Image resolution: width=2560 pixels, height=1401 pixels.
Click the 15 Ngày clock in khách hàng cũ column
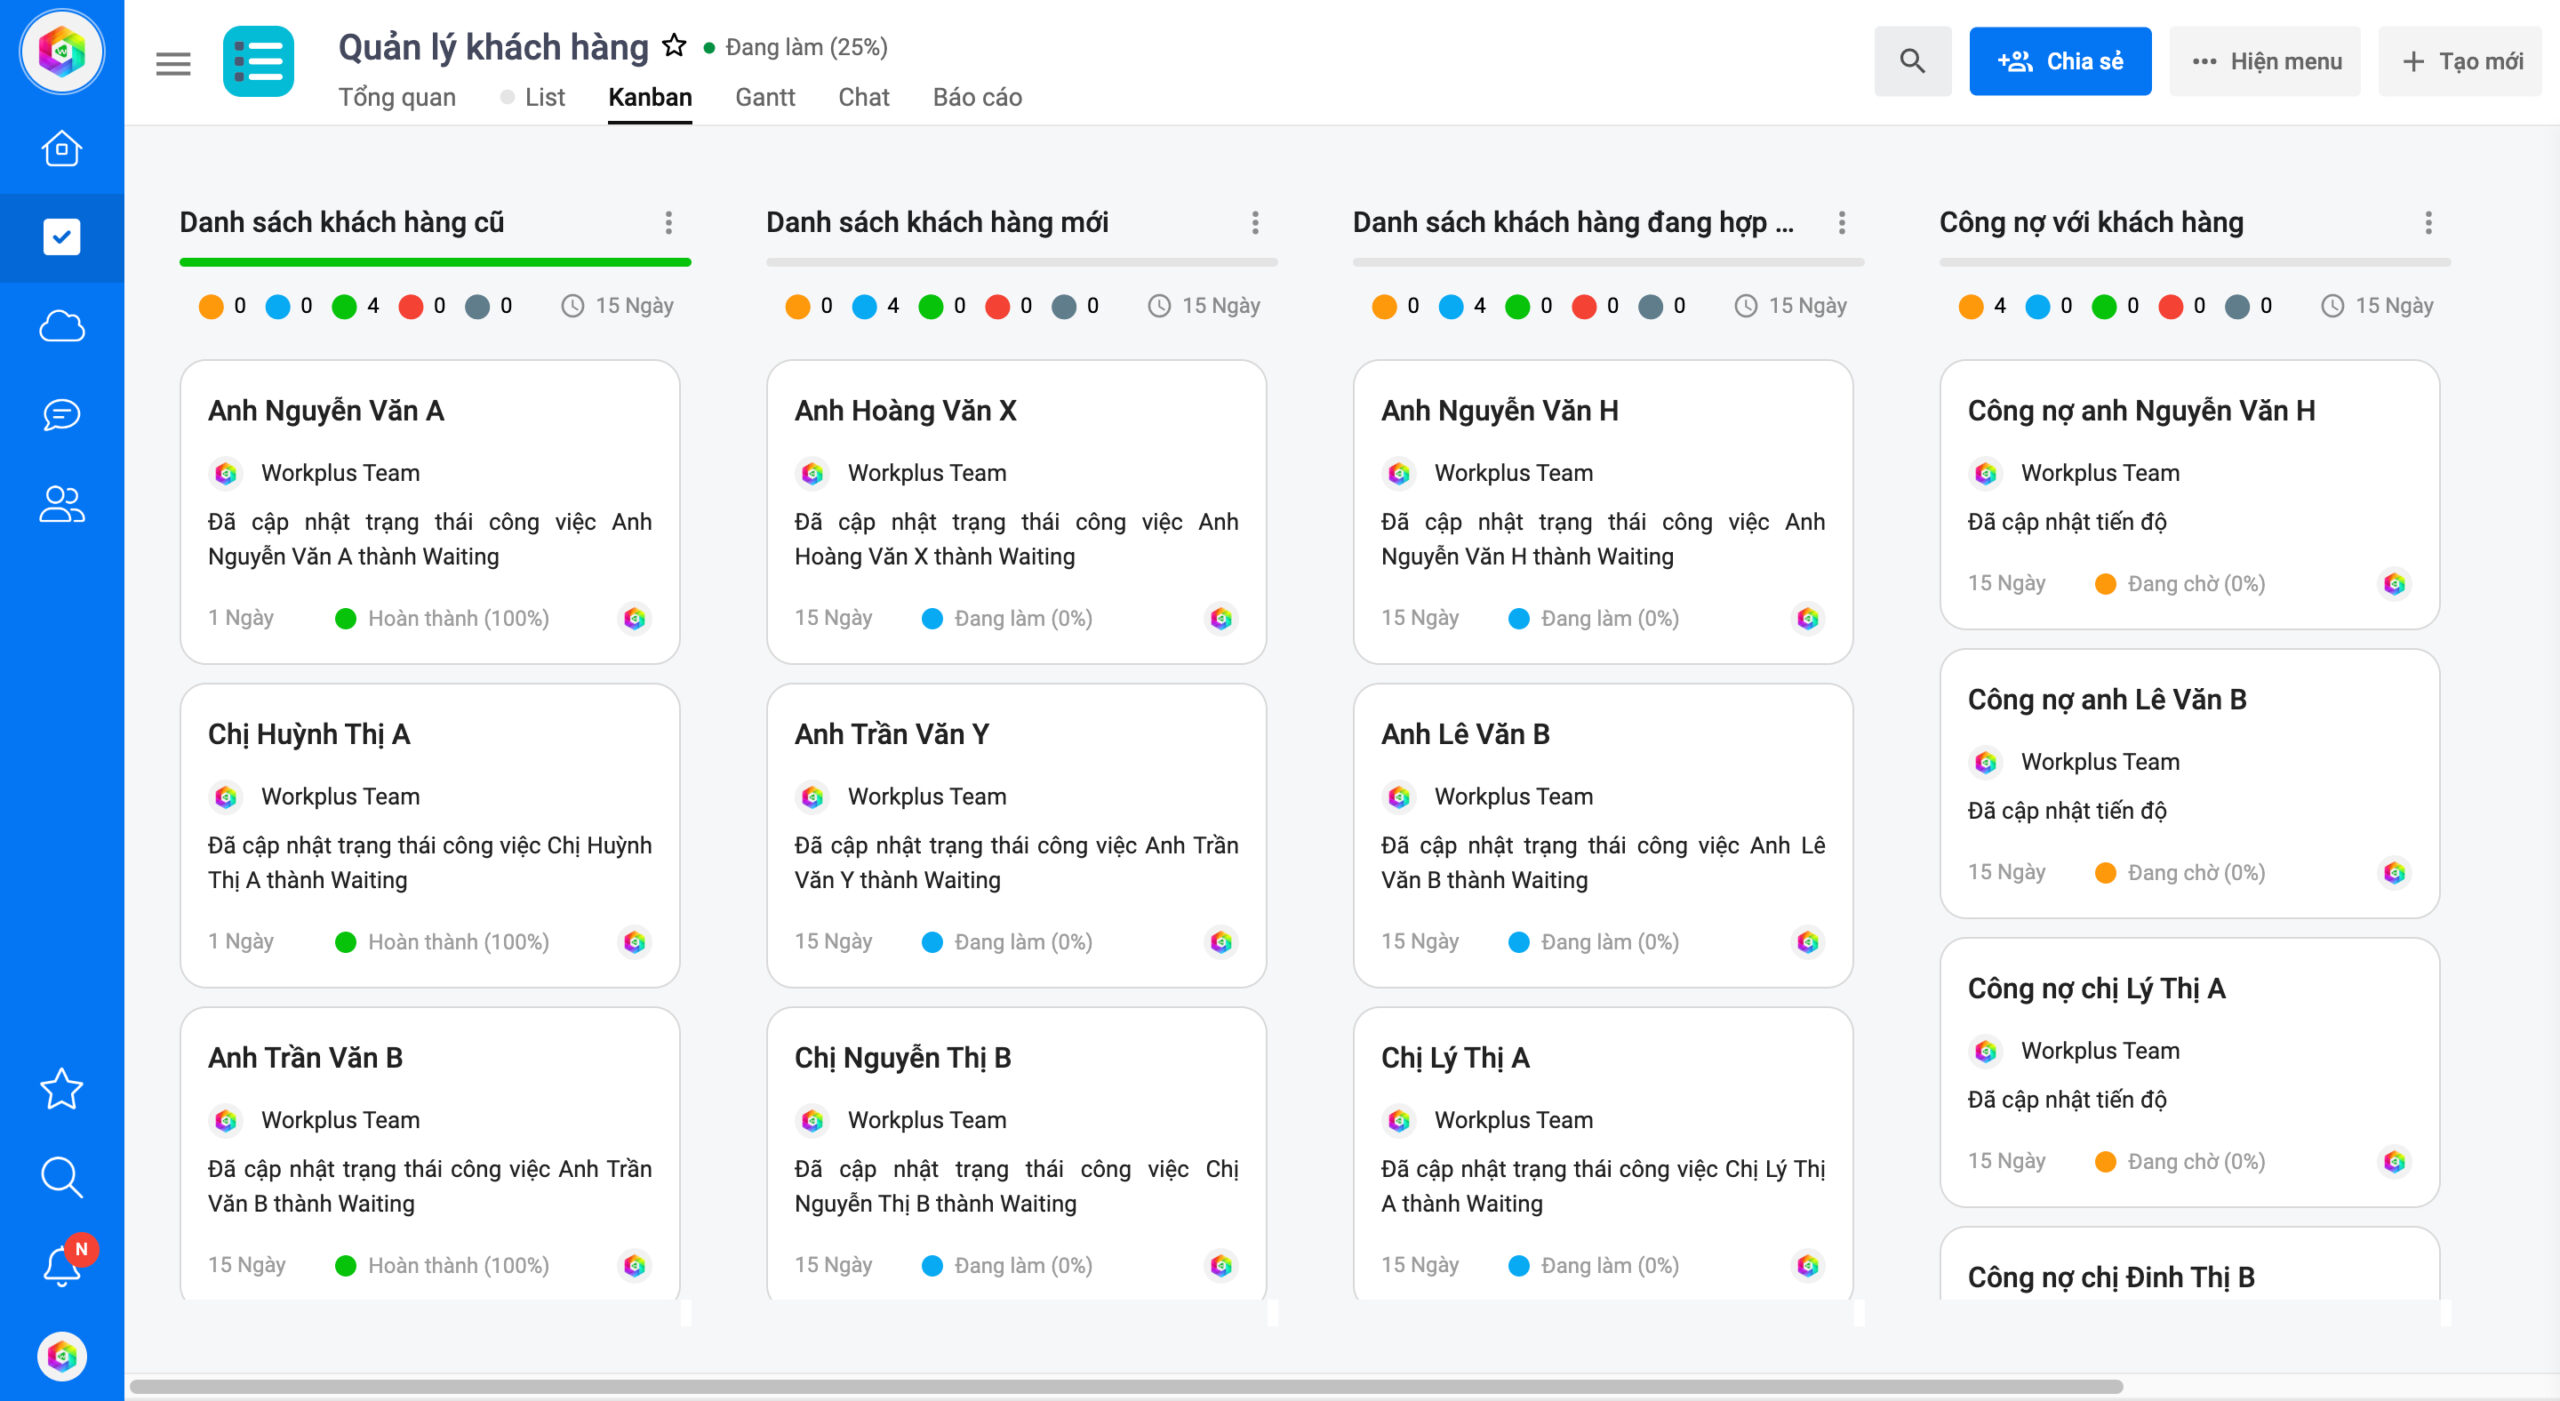[x=617, y=306]
